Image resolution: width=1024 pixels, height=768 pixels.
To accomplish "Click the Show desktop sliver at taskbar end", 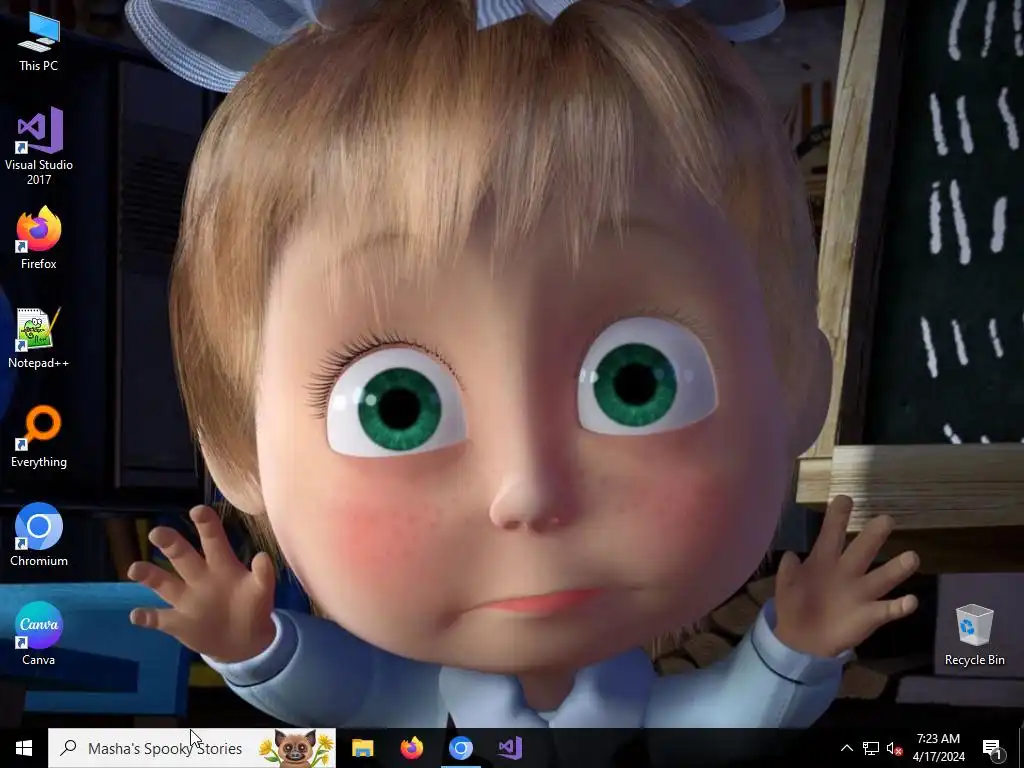I will pos(1020,748).
